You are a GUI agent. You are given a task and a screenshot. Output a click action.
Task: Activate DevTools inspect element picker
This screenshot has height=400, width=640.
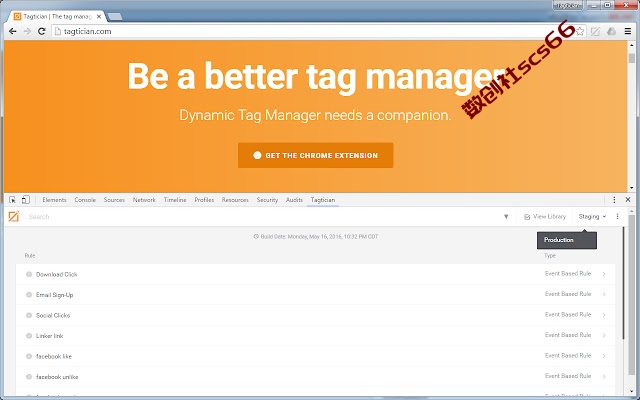[x=12, y=200]
